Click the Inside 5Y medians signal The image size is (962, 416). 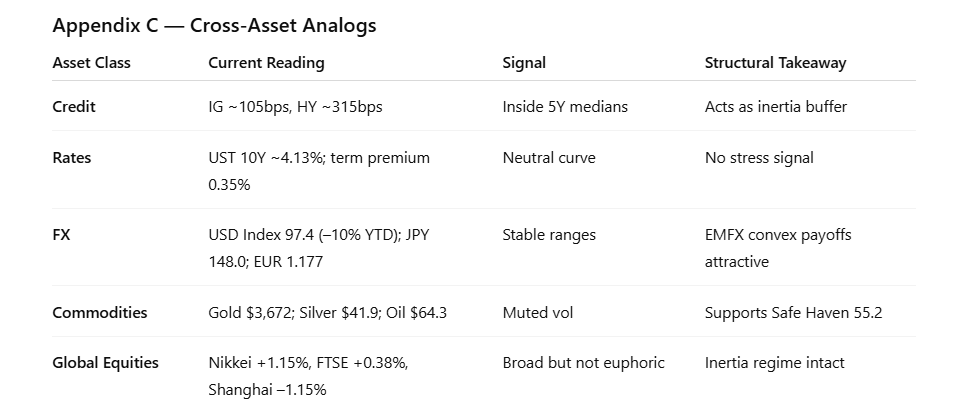pyautogui.click(x=565, y=106)
